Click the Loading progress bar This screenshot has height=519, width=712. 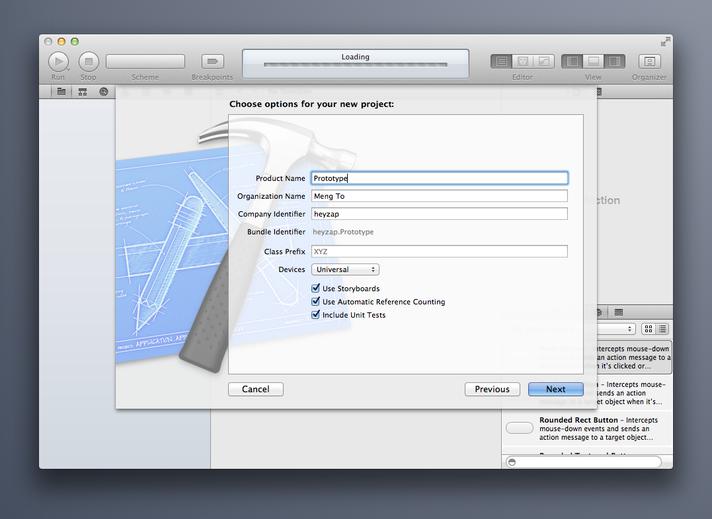pyautogui.click(x=356, y=64)
